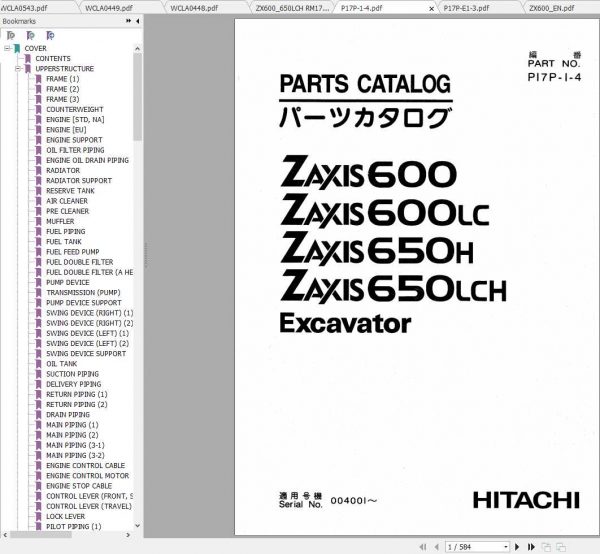Screen dimensions: 600x554
Task: Open SWING DEVICE (RIGHT) (1) bookmark
Action: coord(90,313)
